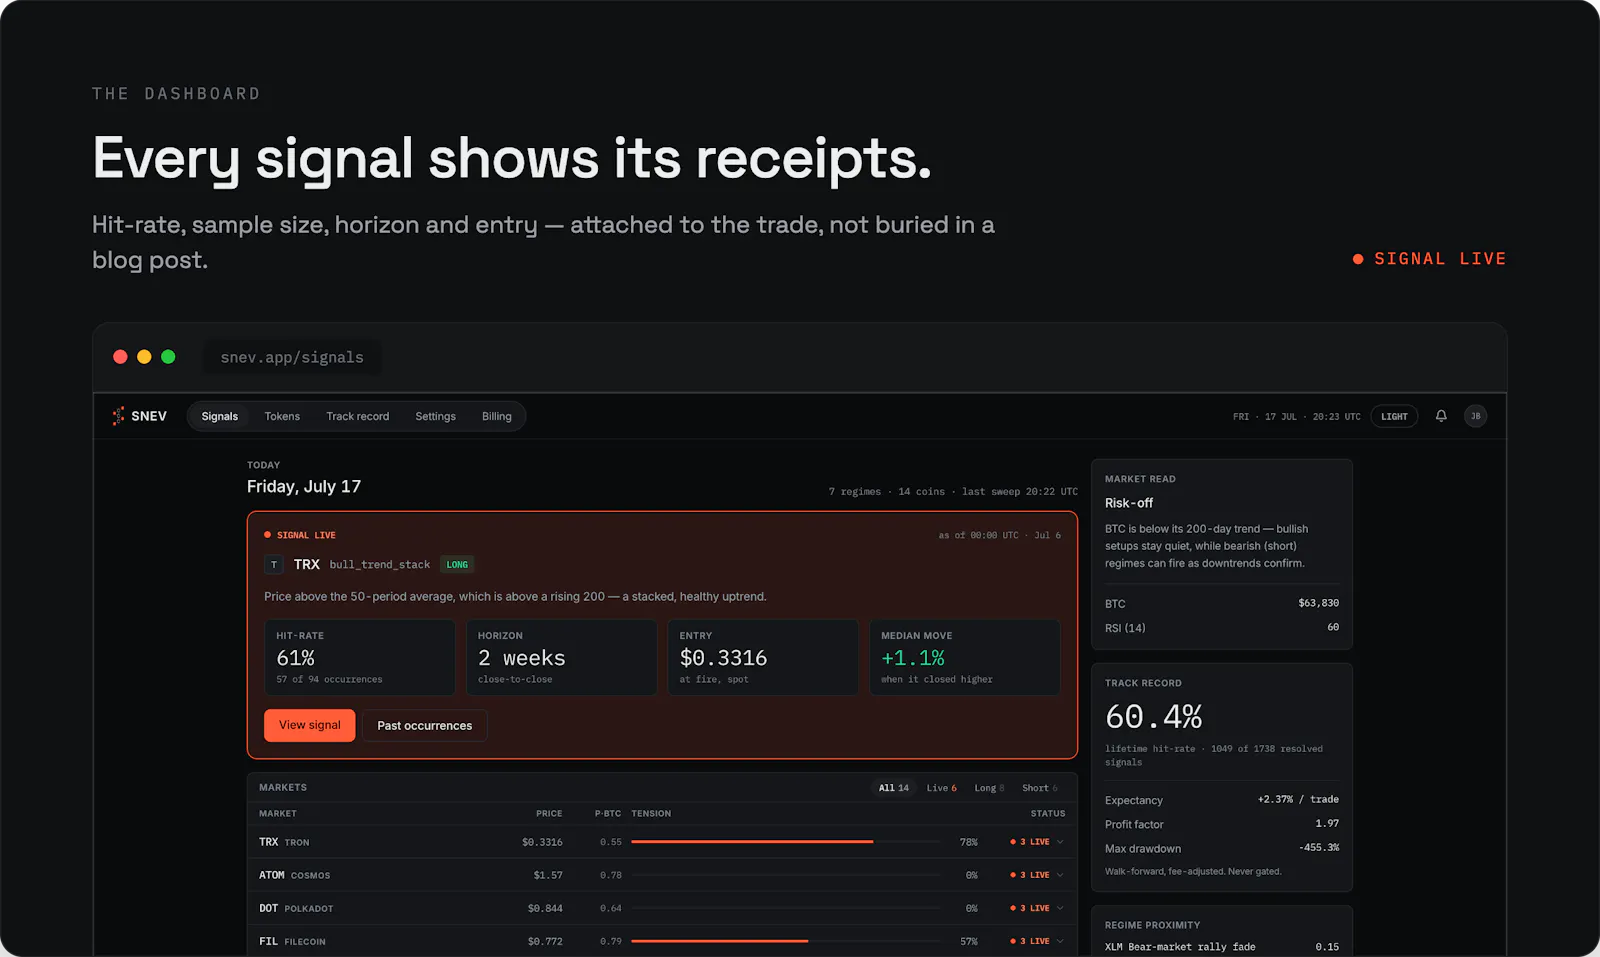Open the Track record tab
This screenshot has height=957, width=1600.
pos(357,416)
